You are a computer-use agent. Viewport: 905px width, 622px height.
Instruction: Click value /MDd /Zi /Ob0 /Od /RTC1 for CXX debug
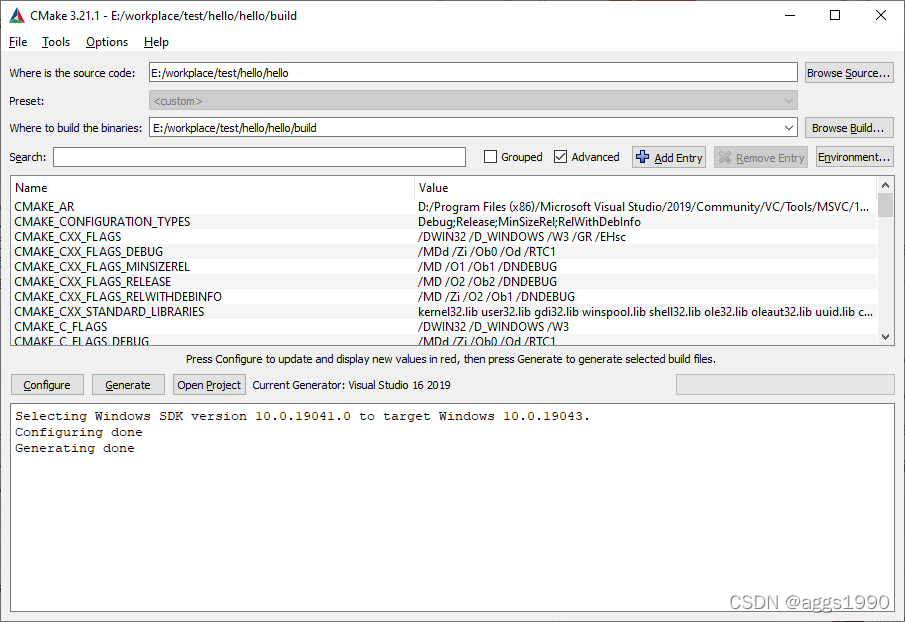pyautogui.click(x=487, y=252)
